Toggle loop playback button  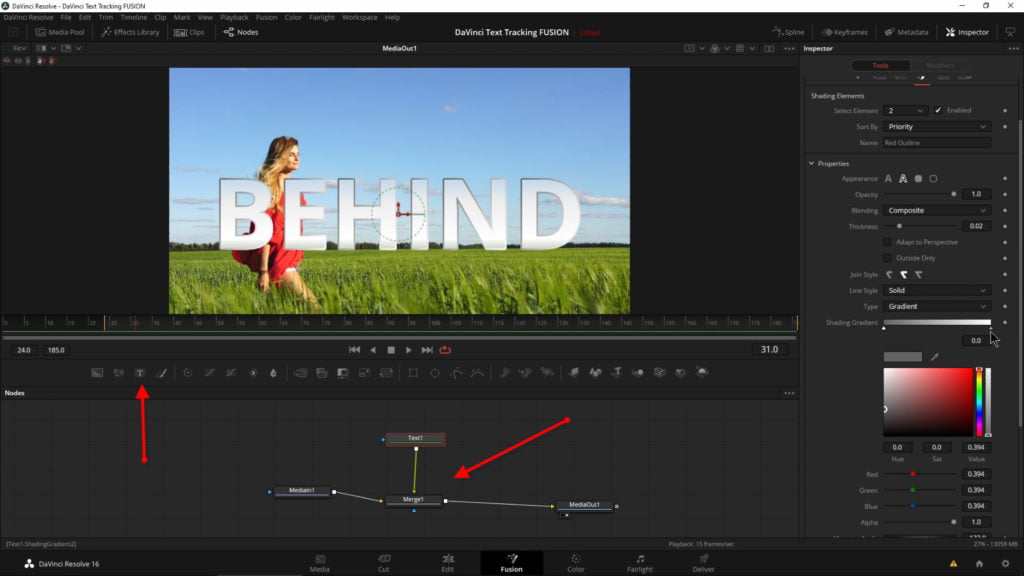pos(445,350)
